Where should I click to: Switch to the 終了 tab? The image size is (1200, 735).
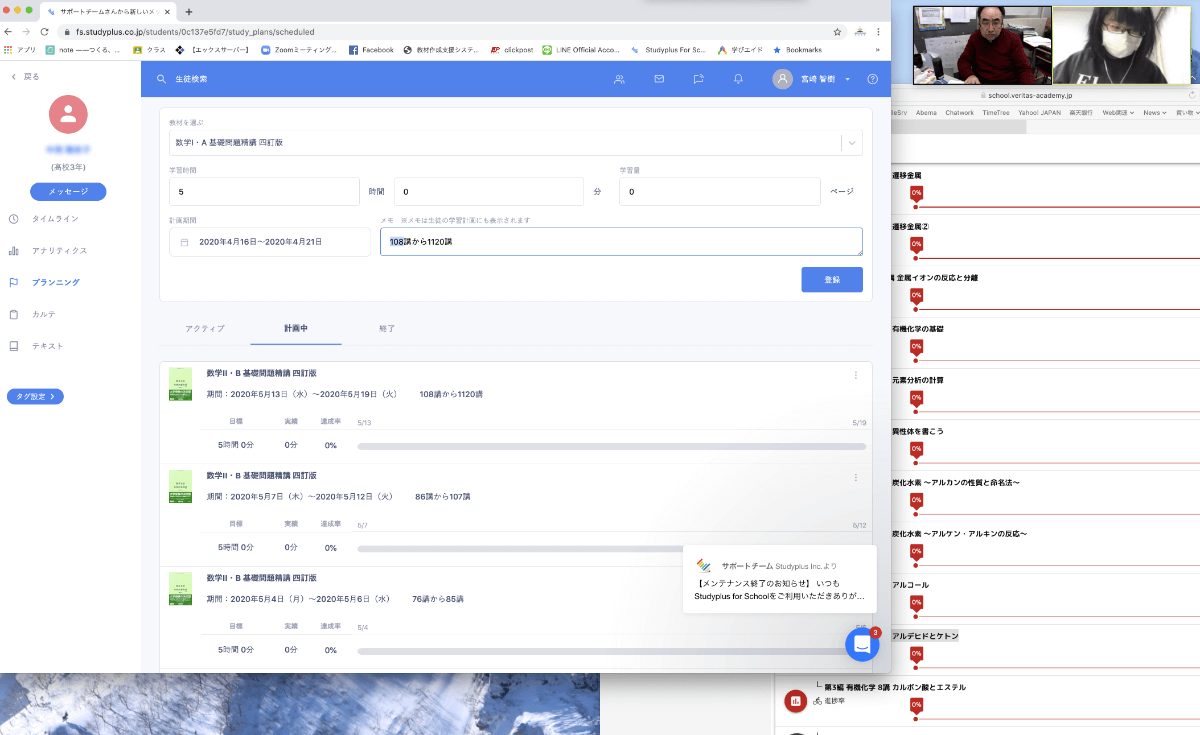(387, 328)
